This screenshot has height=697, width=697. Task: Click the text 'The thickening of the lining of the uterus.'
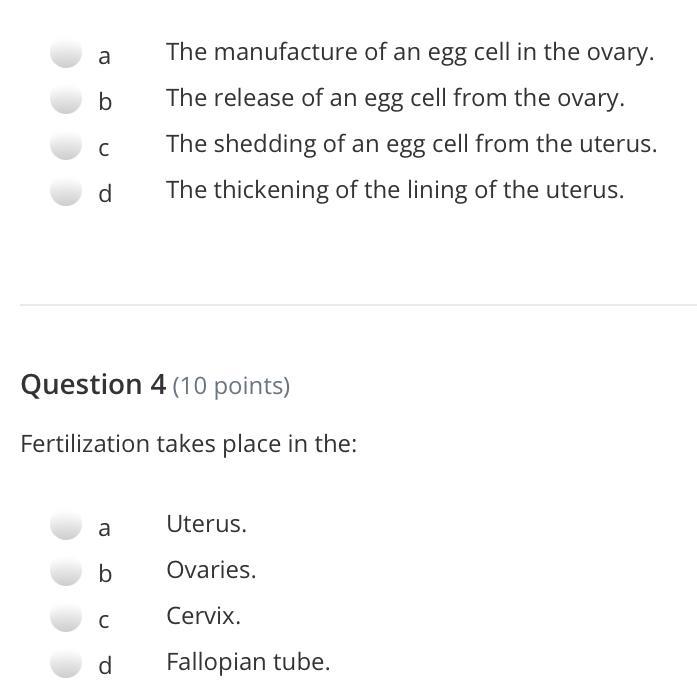point(395,190)
